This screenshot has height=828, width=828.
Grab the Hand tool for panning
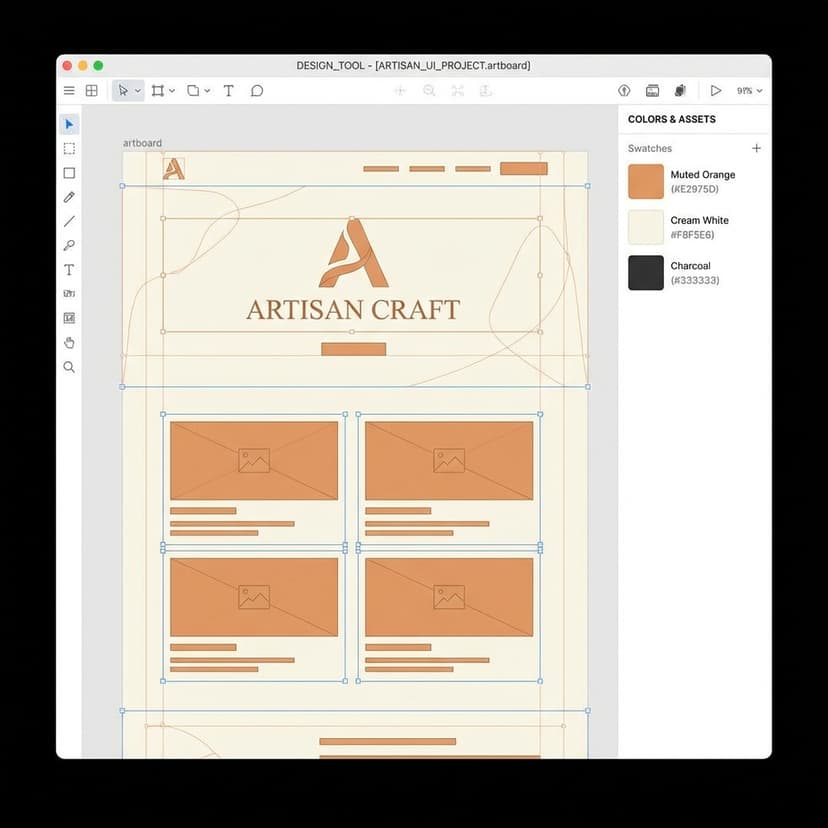pos(69,342)
